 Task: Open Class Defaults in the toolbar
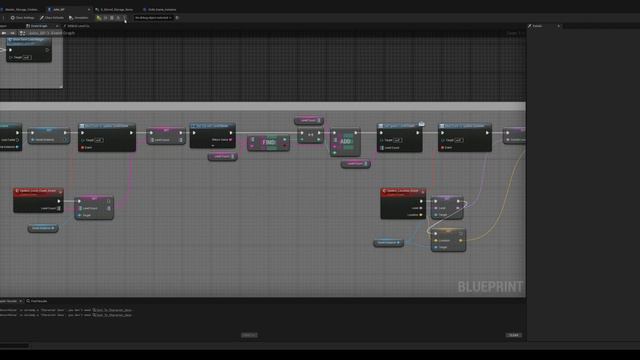point(52,18)
